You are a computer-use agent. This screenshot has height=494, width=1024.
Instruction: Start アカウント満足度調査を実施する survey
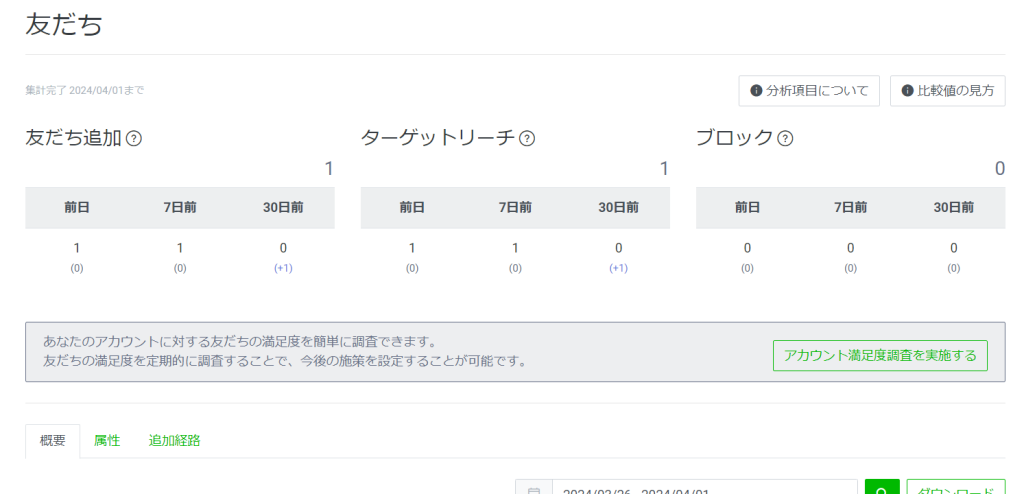(x=880, y=355)
